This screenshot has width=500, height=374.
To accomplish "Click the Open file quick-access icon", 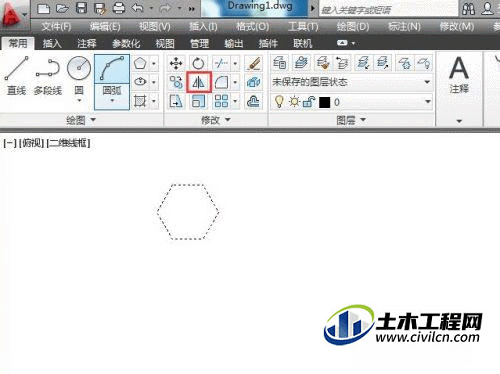I will pos(62,8).
